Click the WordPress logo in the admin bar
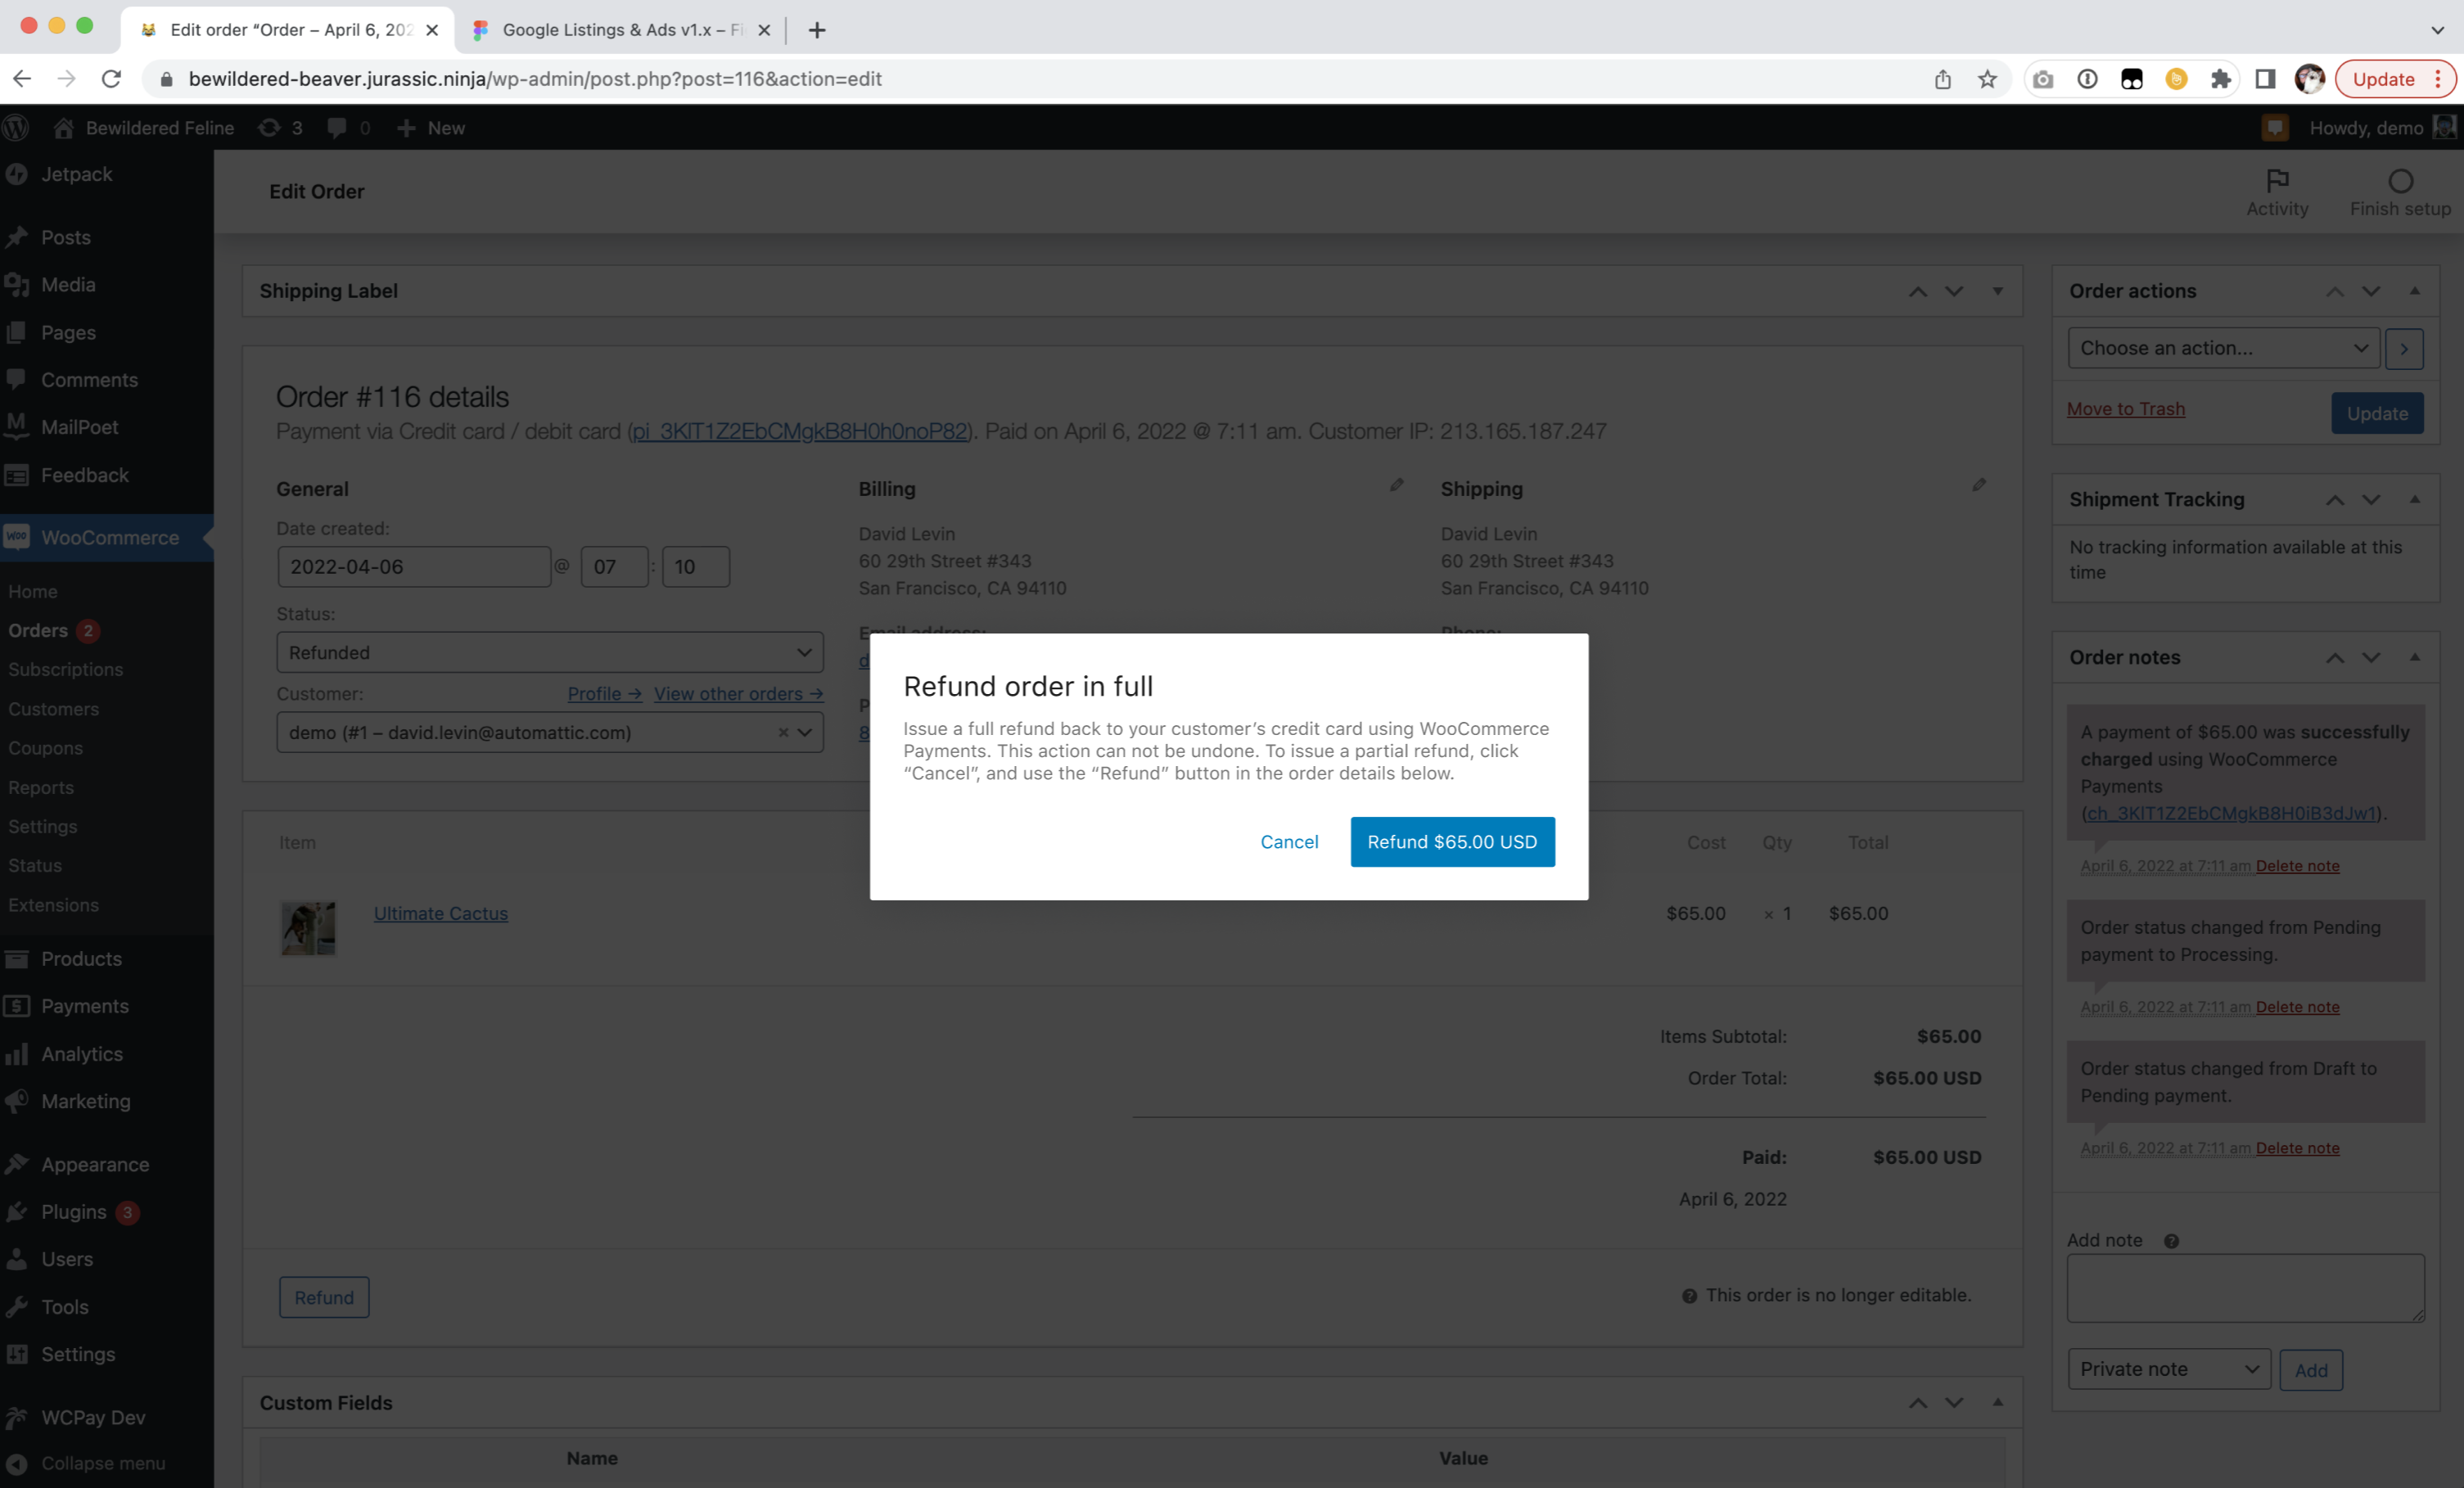The width and height of the screenshot is (2464, 1488). coord(16,127)
